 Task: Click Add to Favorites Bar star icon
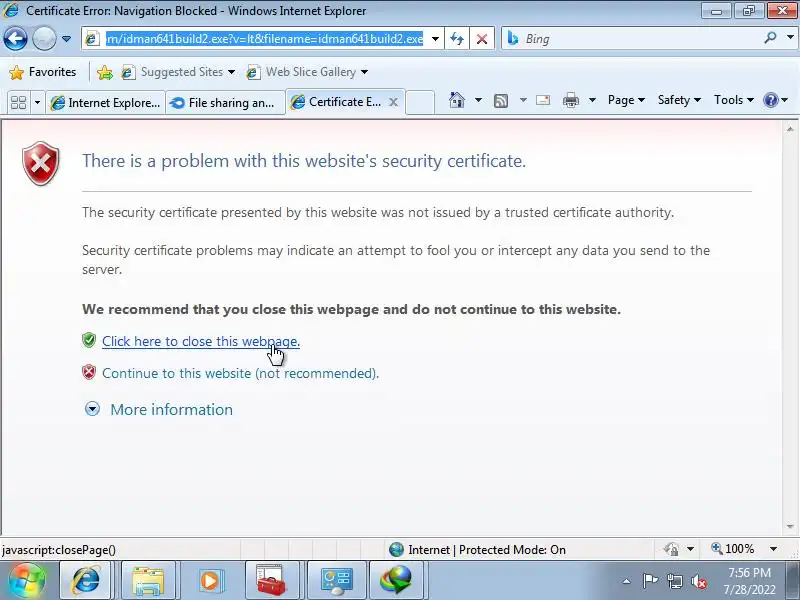click(105, 72)
